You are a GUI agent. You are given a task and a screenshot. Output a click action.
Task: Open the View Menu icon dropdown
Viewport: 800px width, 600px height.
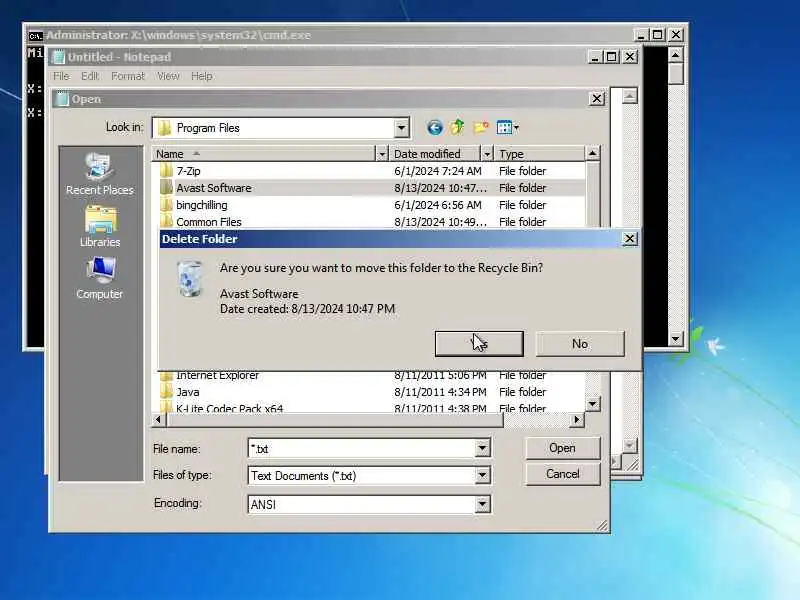(507, 128)
